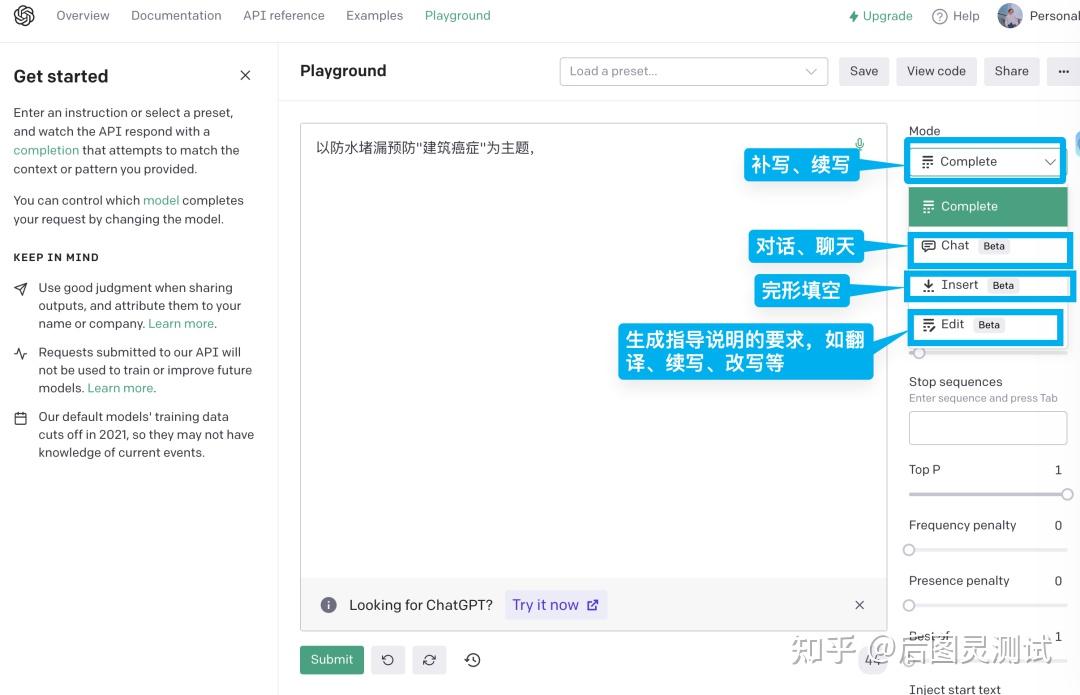Adjust the Presence penalty slider handle
The height and width of the screenshot is (695, 1080).
[909, 605]
